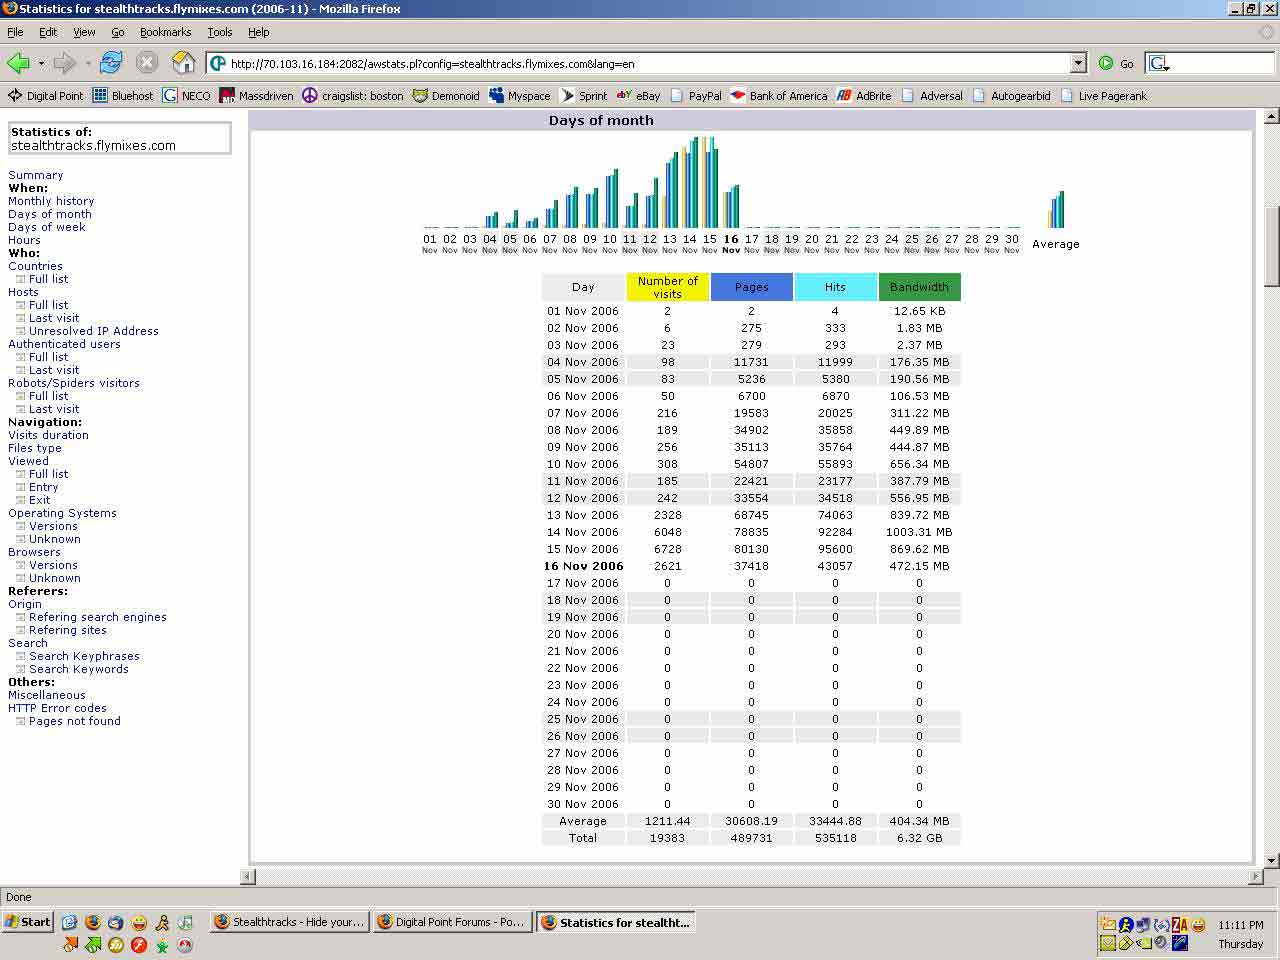
Task: Go to Monthly history link
Action: (51, 201)
